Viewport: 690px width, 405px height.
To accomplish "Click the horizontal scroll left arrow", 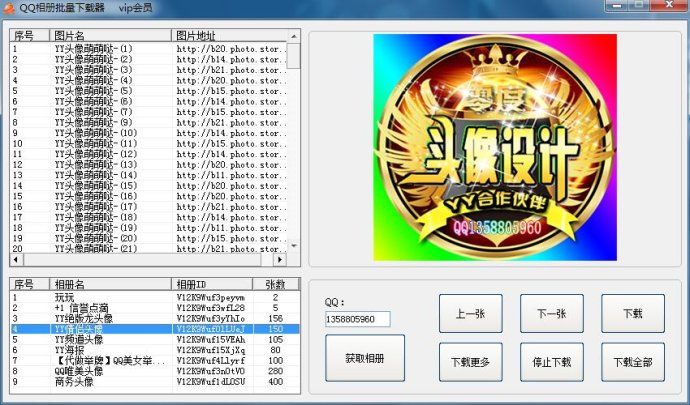I will coord(16,260).
